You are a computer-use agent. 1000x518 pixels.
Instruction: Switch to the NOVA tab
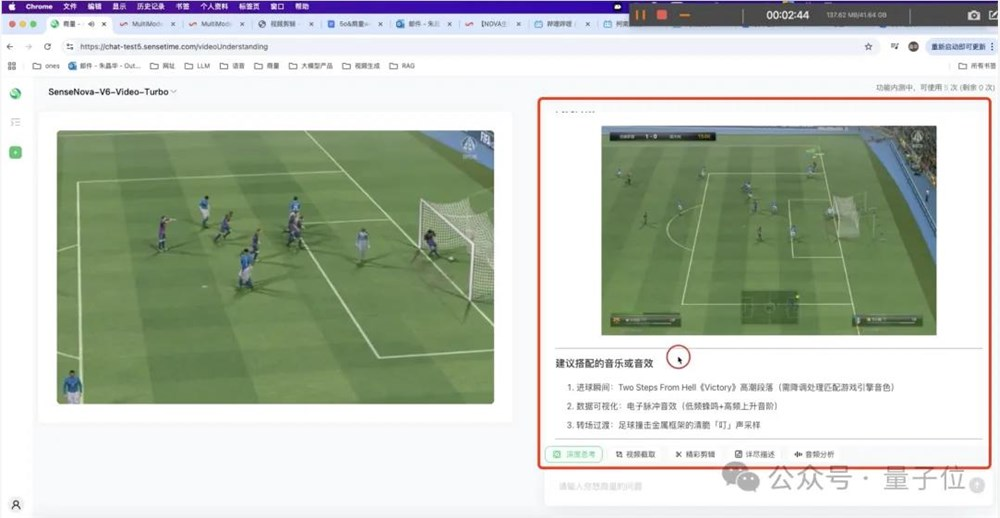pyautogui.click(x=493, y=24)
